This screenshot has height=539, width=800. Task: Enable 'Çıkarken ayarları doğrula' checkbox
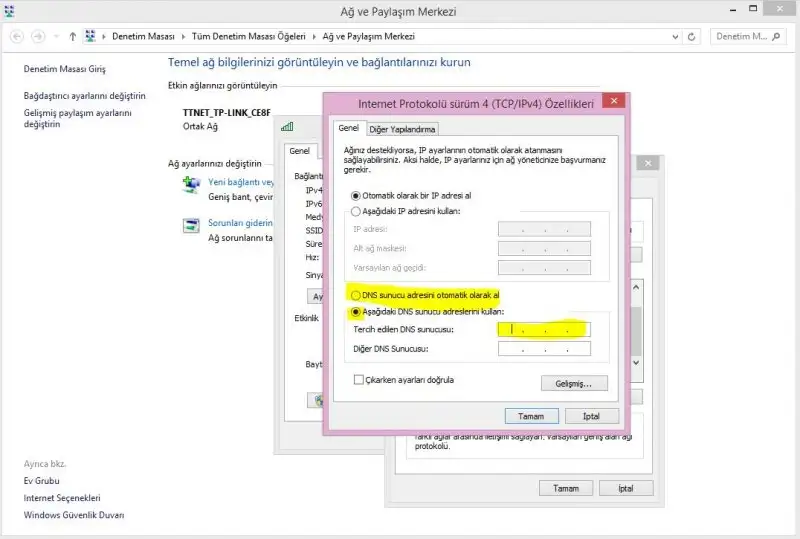[x=359, y=380]
